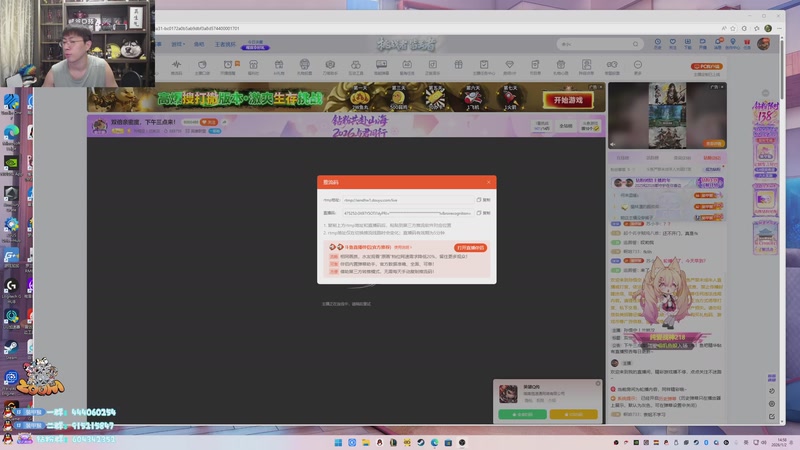Click the magnifier search icon
The image size is (800, 450).
point(635,44)
